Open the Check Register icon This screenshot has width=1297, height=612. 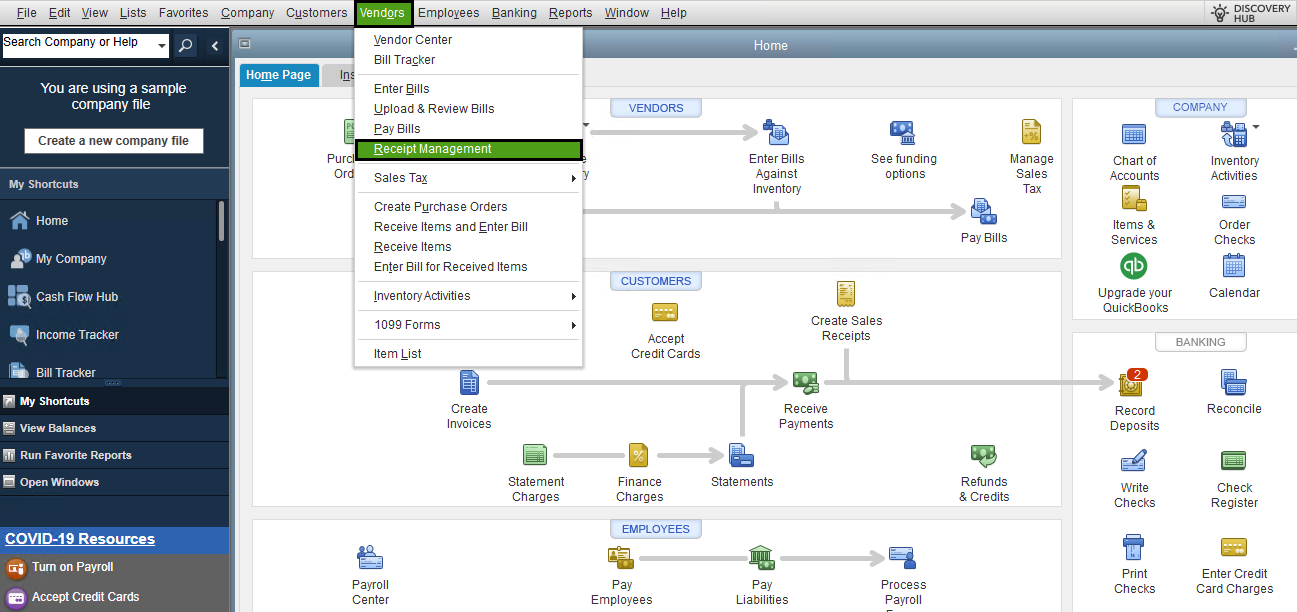(1234, 461)
